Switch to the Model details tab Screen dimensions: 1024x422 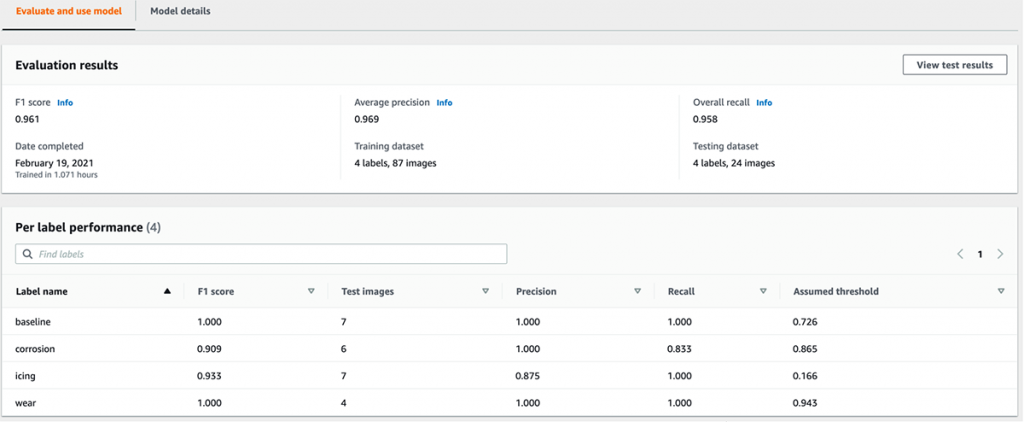(x=180, y=11)
